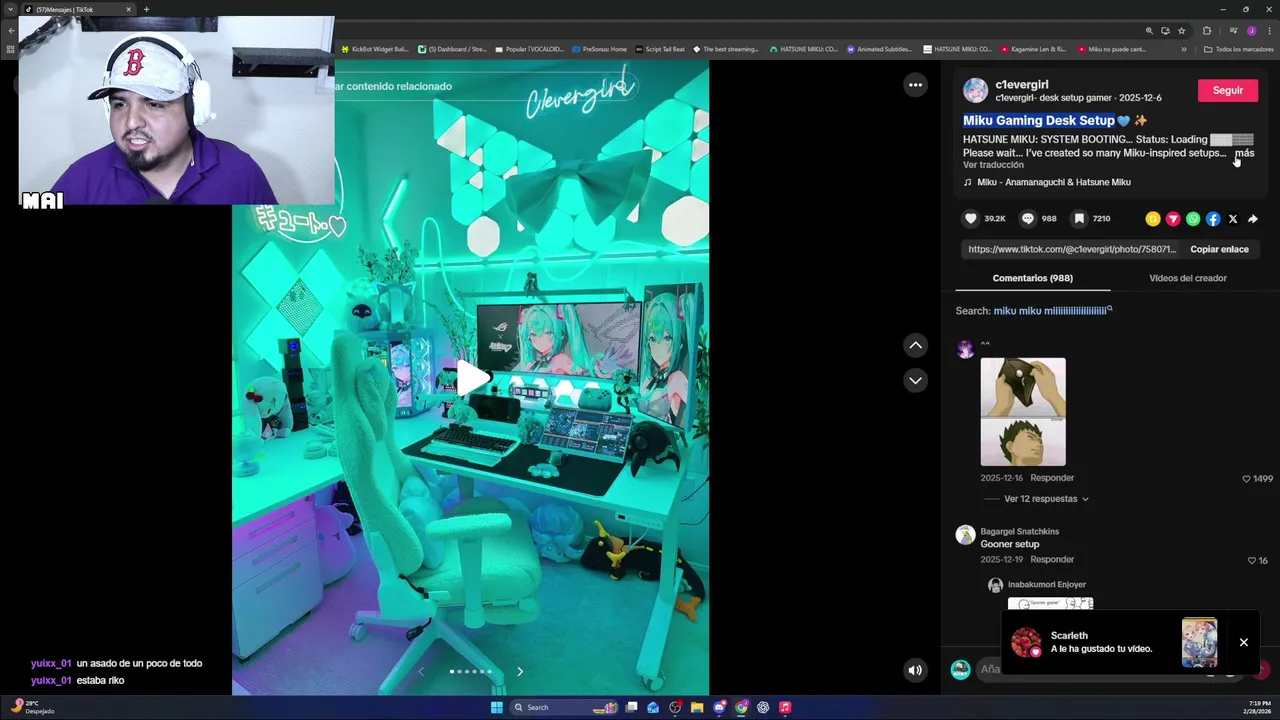Open the three-dots menu above the video
Viewport: 1280px width, 720px height.
coord(915,85)
